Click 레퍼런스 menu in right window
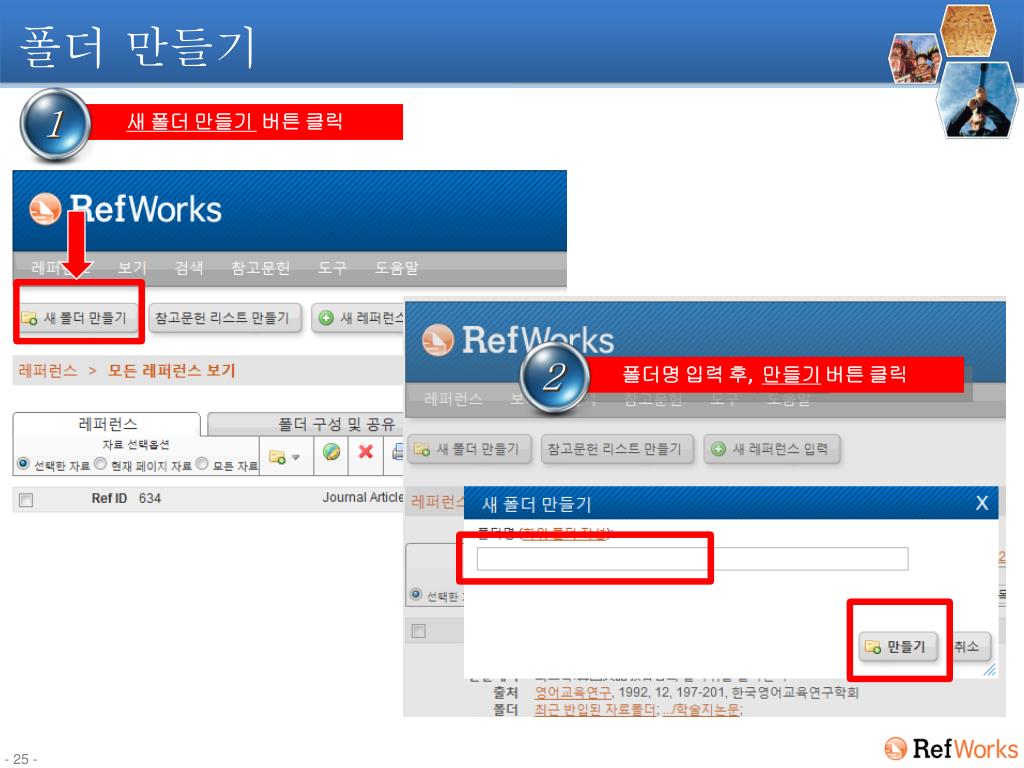 click(x=453, y=399)
